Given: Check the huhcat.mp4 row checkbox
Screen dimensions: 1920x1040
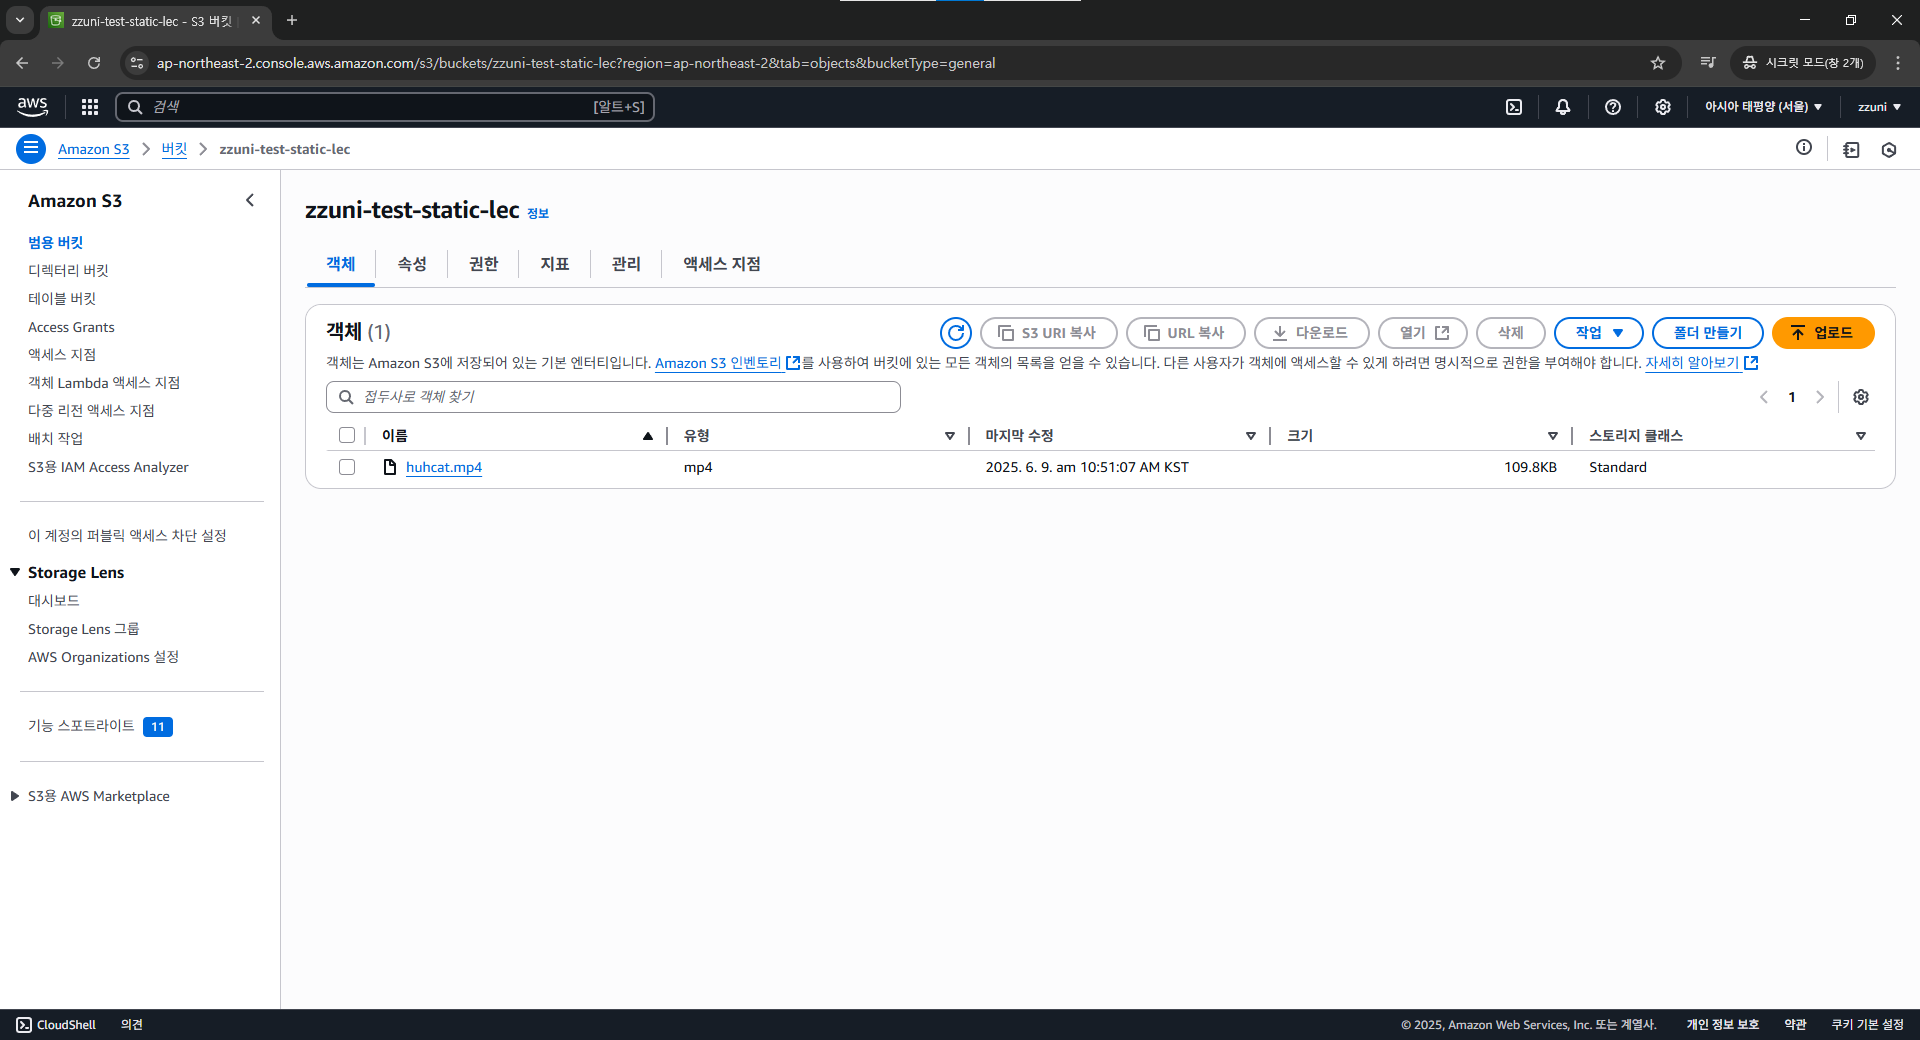Looking at the screenshot, I should pos(347,467).
